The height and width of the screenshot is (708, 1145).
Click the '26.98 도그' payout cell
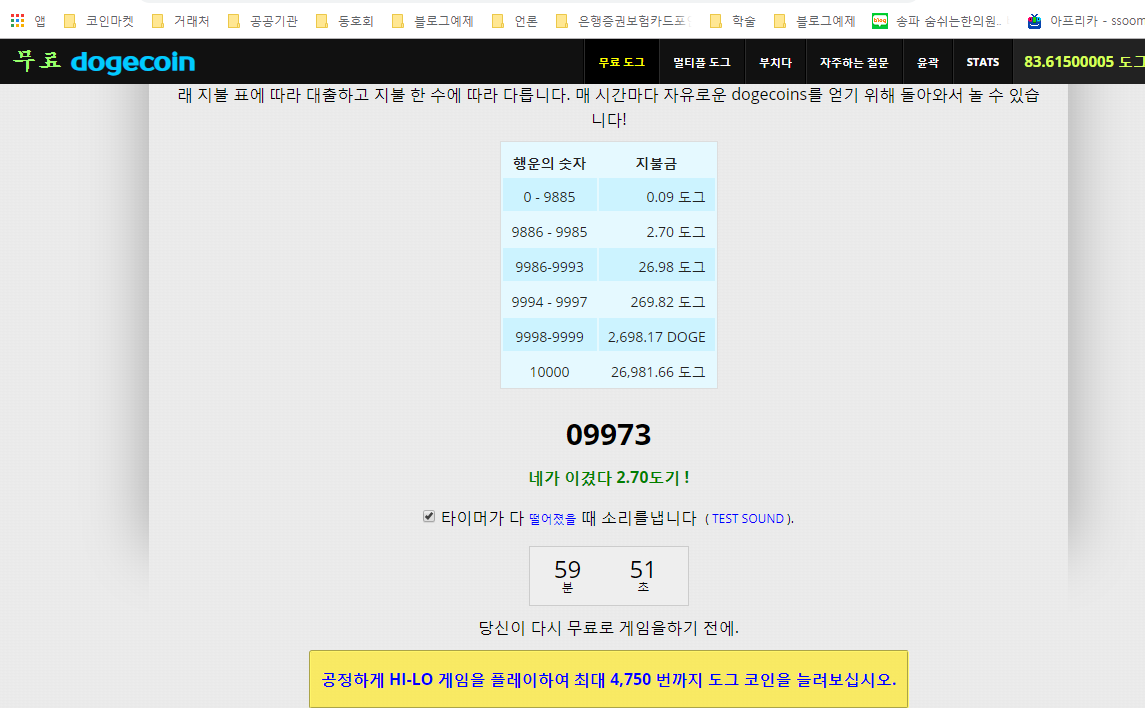coord(657,267)
